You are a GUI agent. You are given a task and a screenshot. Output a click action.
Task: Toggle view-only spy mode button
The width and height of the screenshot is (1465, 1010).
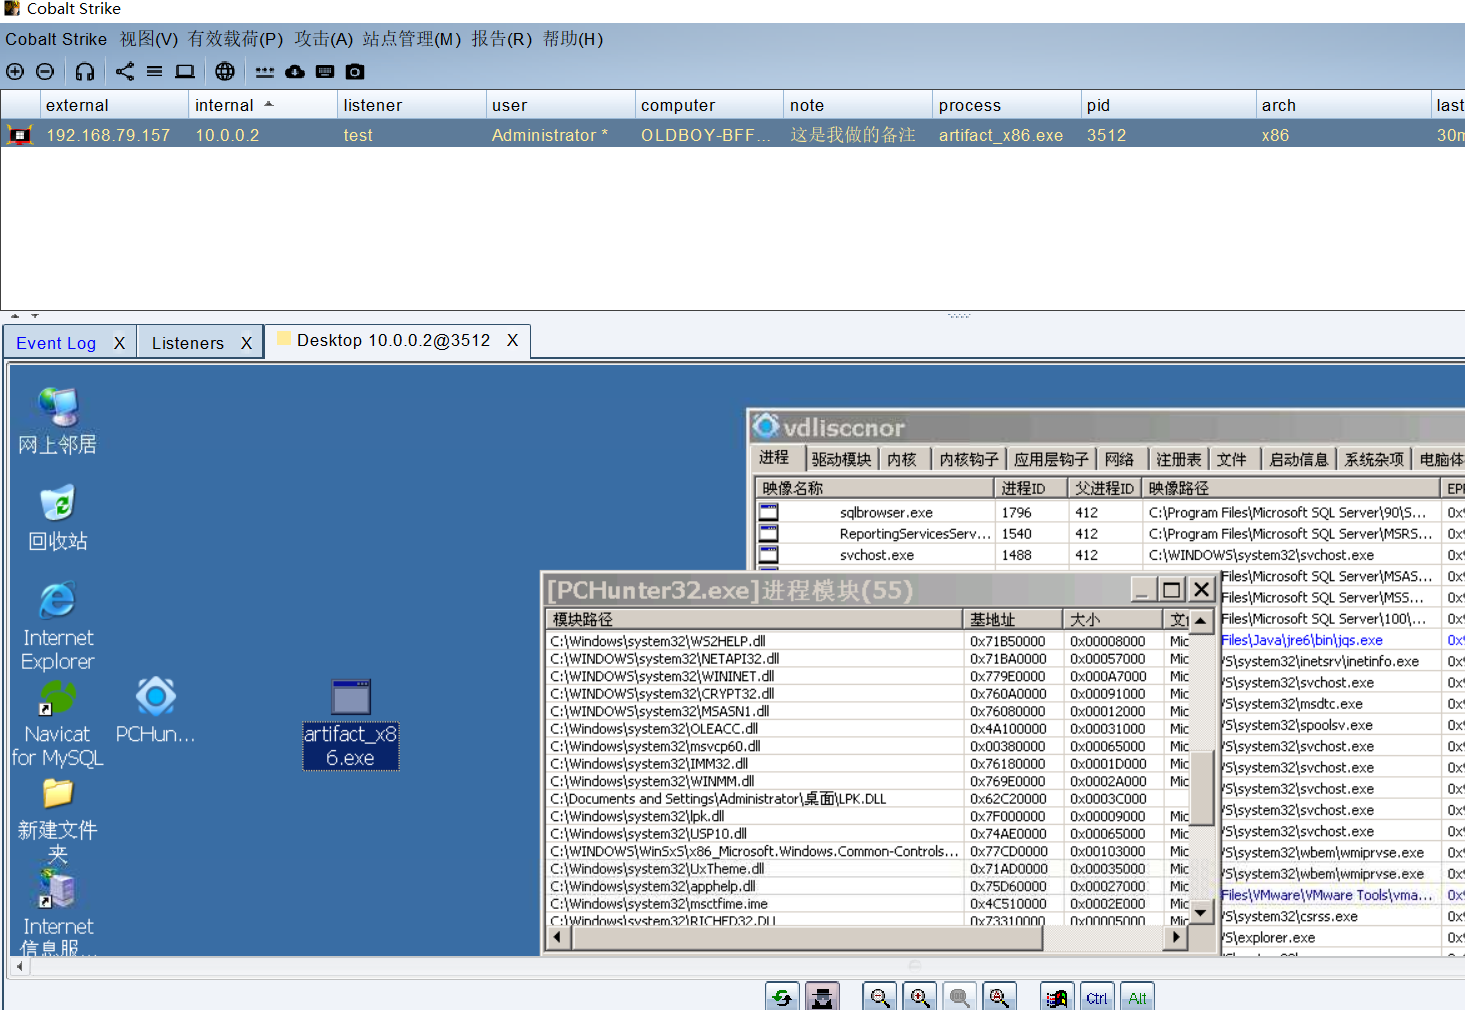822,996
